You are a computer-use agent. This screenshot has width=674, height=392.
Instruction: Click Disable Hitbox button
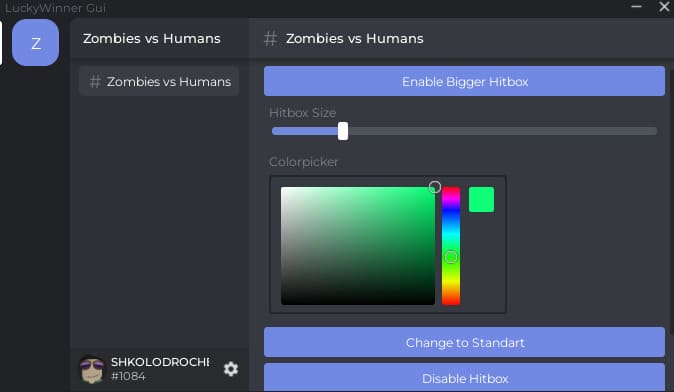(464, 378)
